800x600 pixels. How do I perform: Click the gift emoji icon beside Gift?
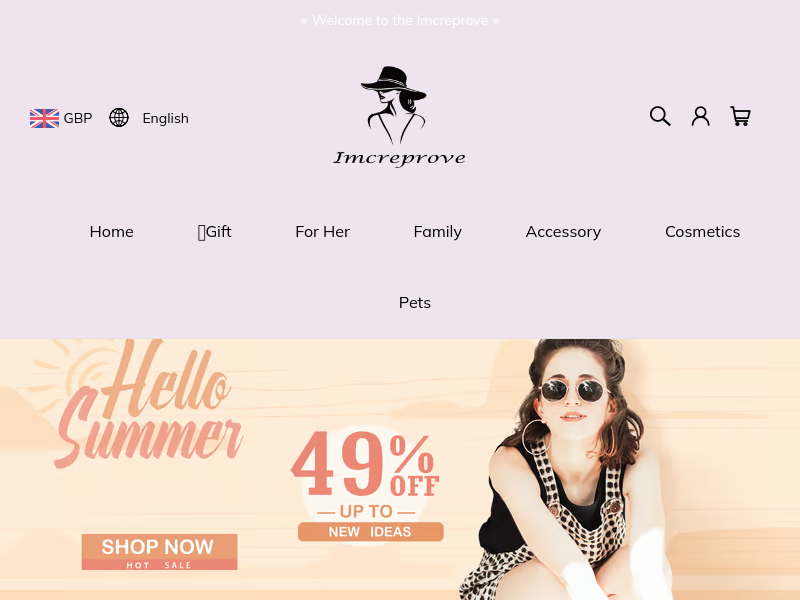tap(202, 232)
